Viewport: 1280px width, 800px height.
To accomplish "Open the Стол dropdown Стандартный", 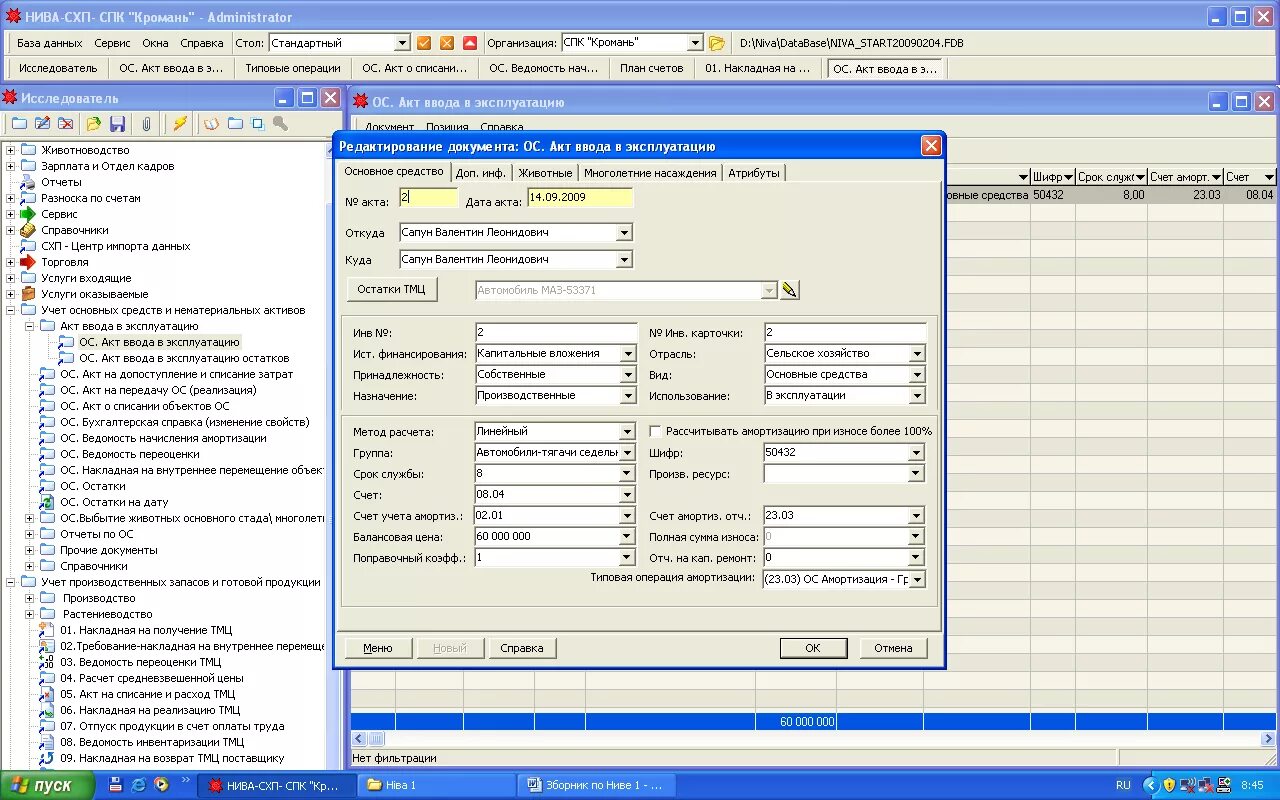I will pyautogui.click(x=402, y=43).
